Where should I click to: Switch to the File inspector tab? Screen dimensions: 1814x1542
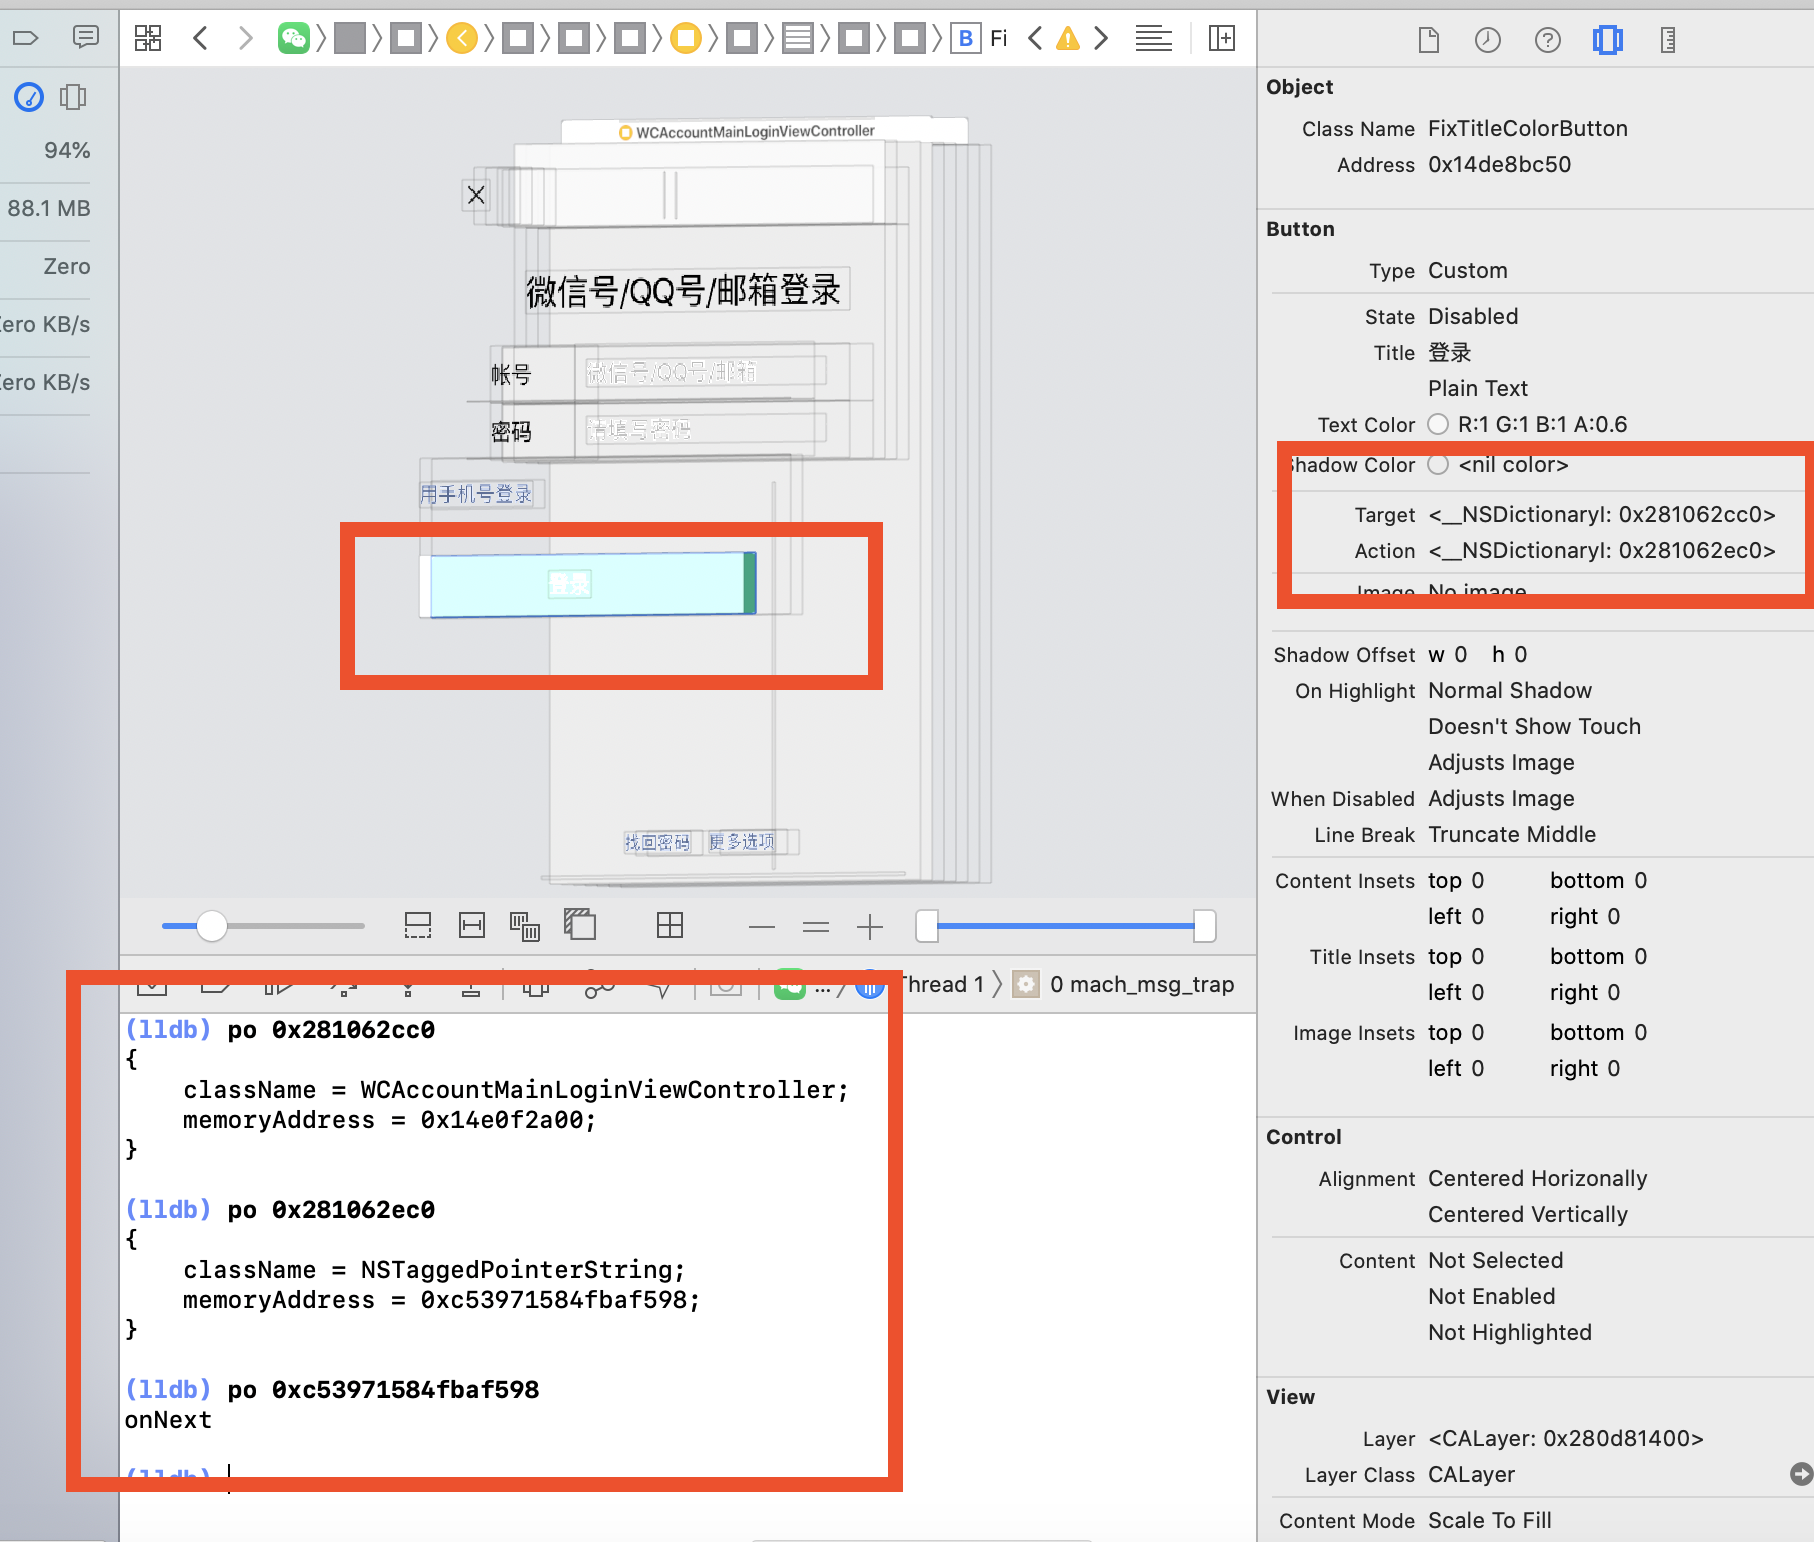coord(1429,40)
